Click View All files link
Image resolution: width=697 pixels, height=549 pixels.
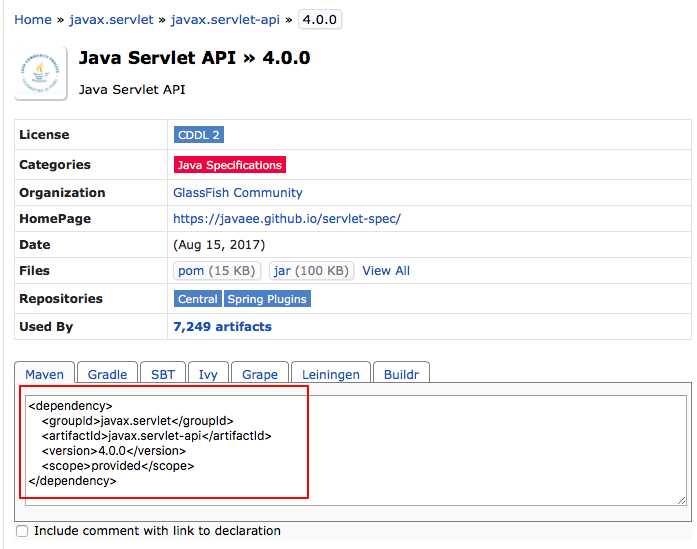tap(386, 271)
